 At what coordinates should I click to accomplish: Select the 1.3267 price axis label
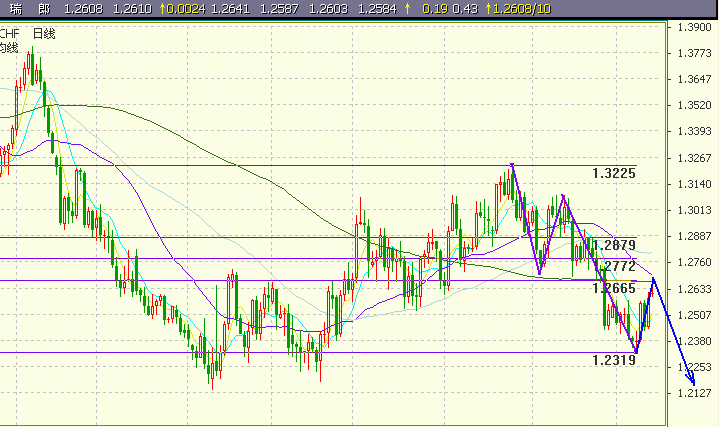694,158
